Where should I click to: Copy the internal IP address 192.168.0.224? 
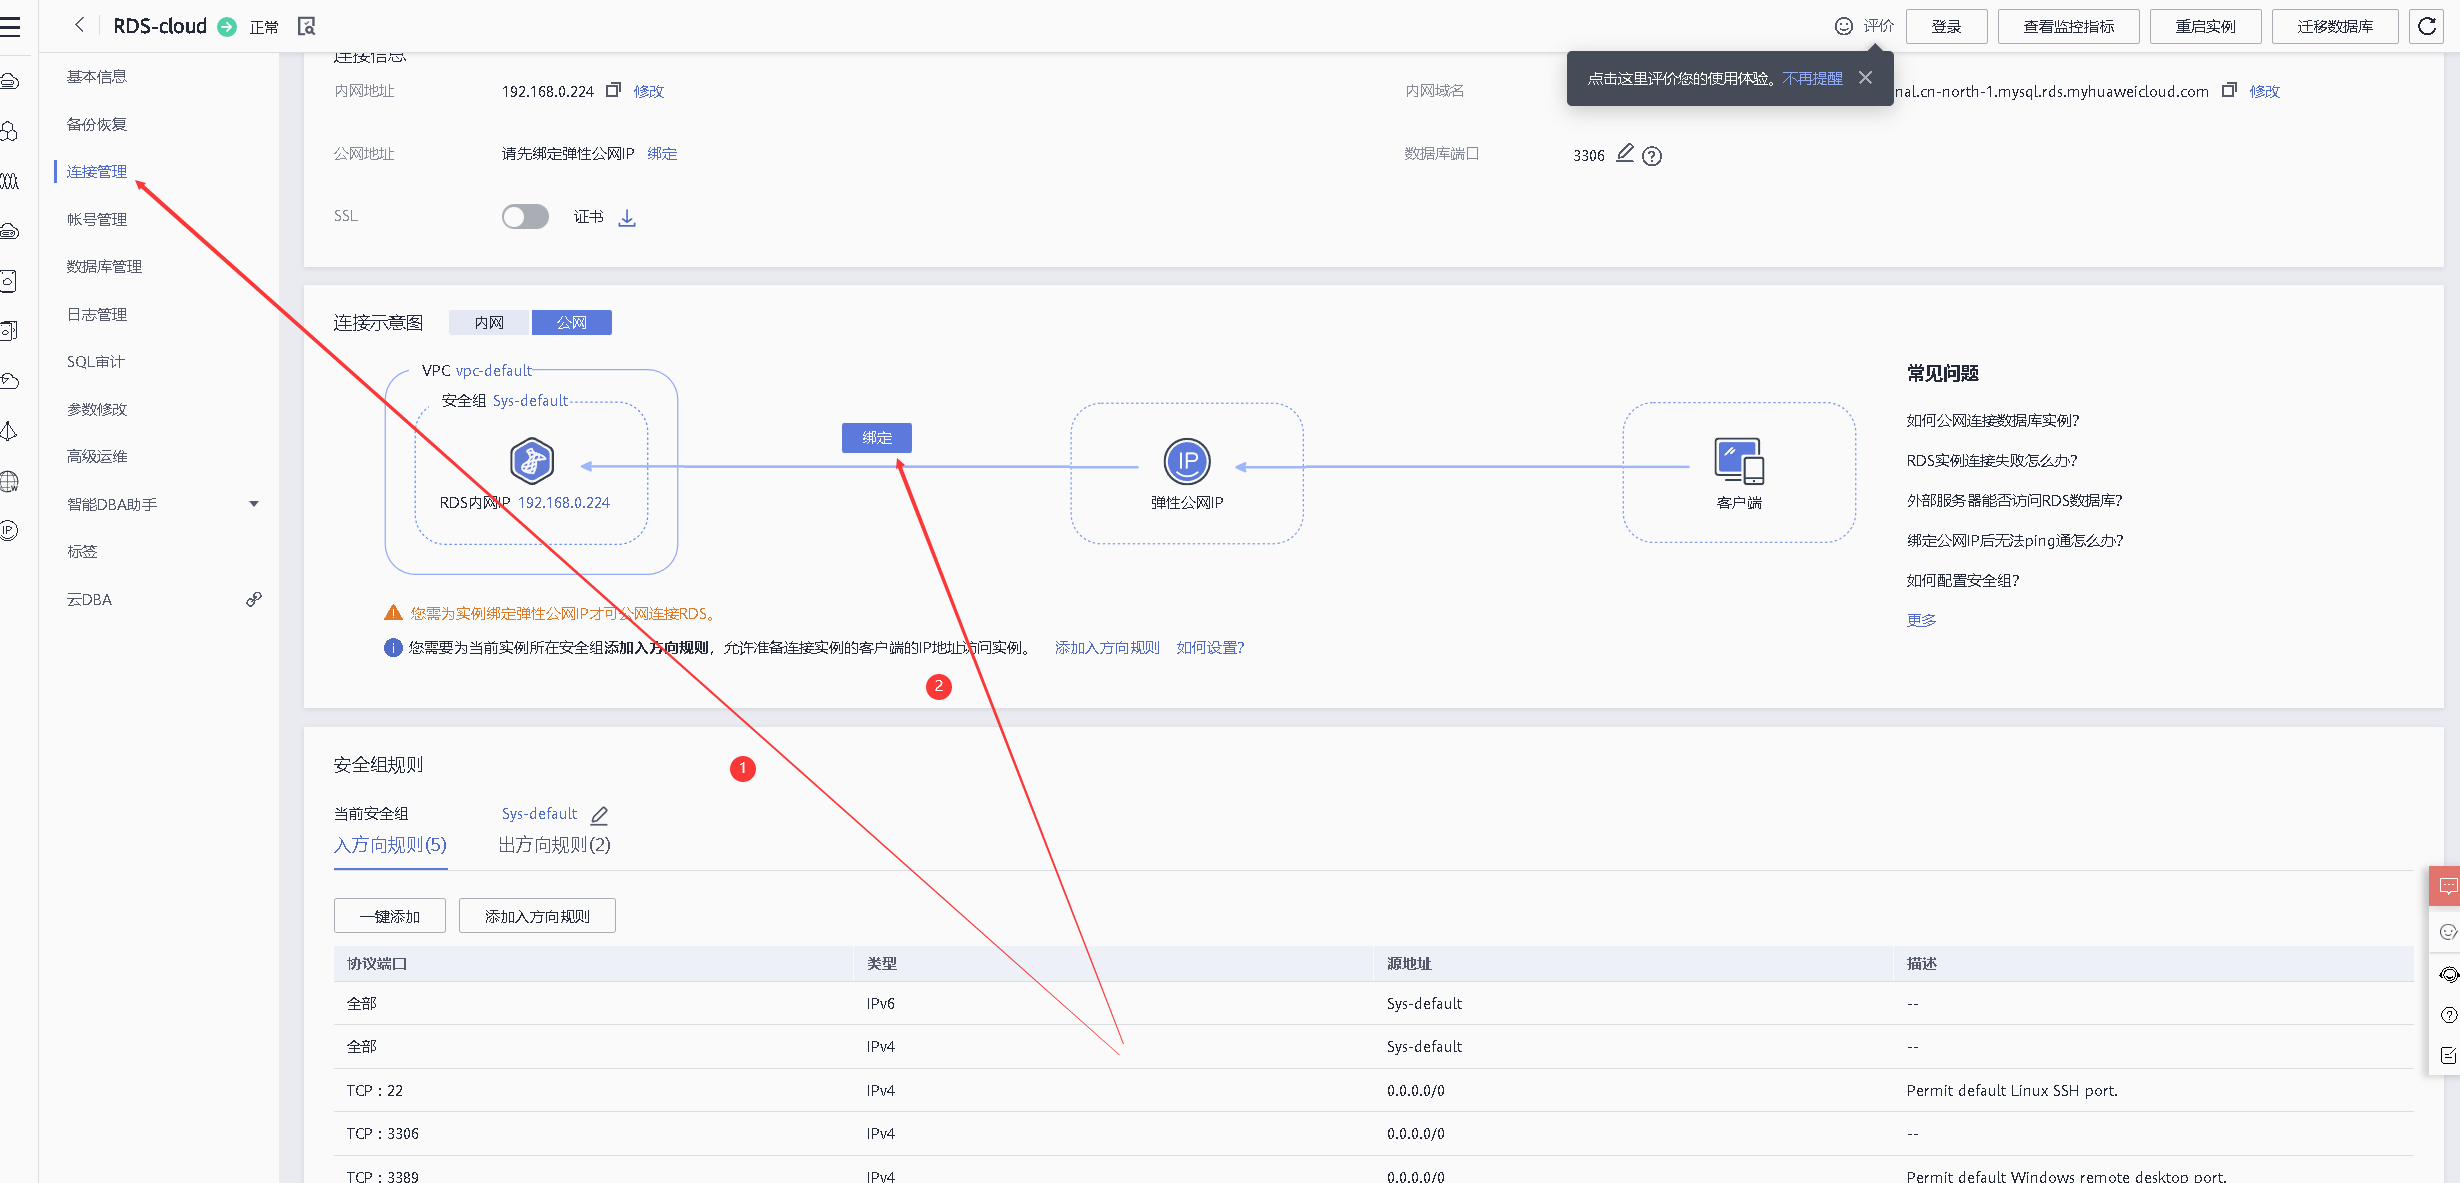[x=613, y=90]
